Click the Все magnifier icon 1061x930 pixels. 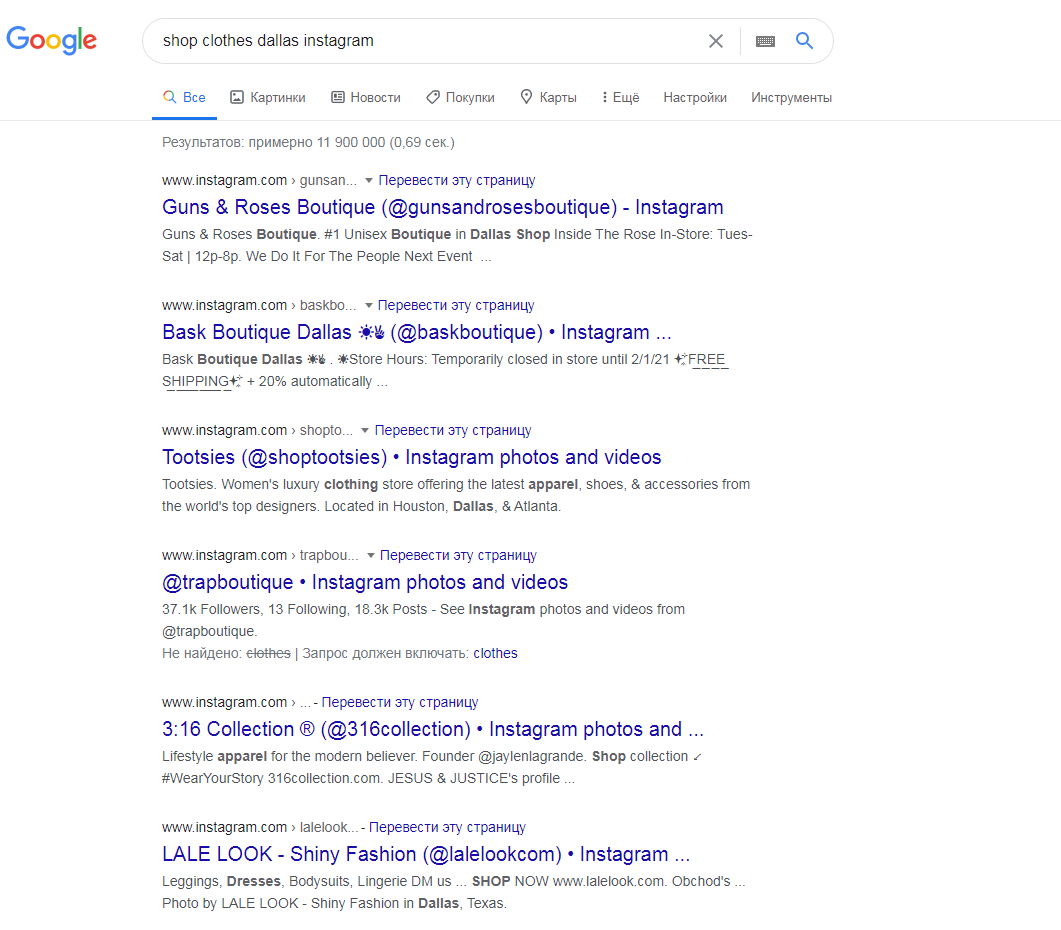pos(170,97)
